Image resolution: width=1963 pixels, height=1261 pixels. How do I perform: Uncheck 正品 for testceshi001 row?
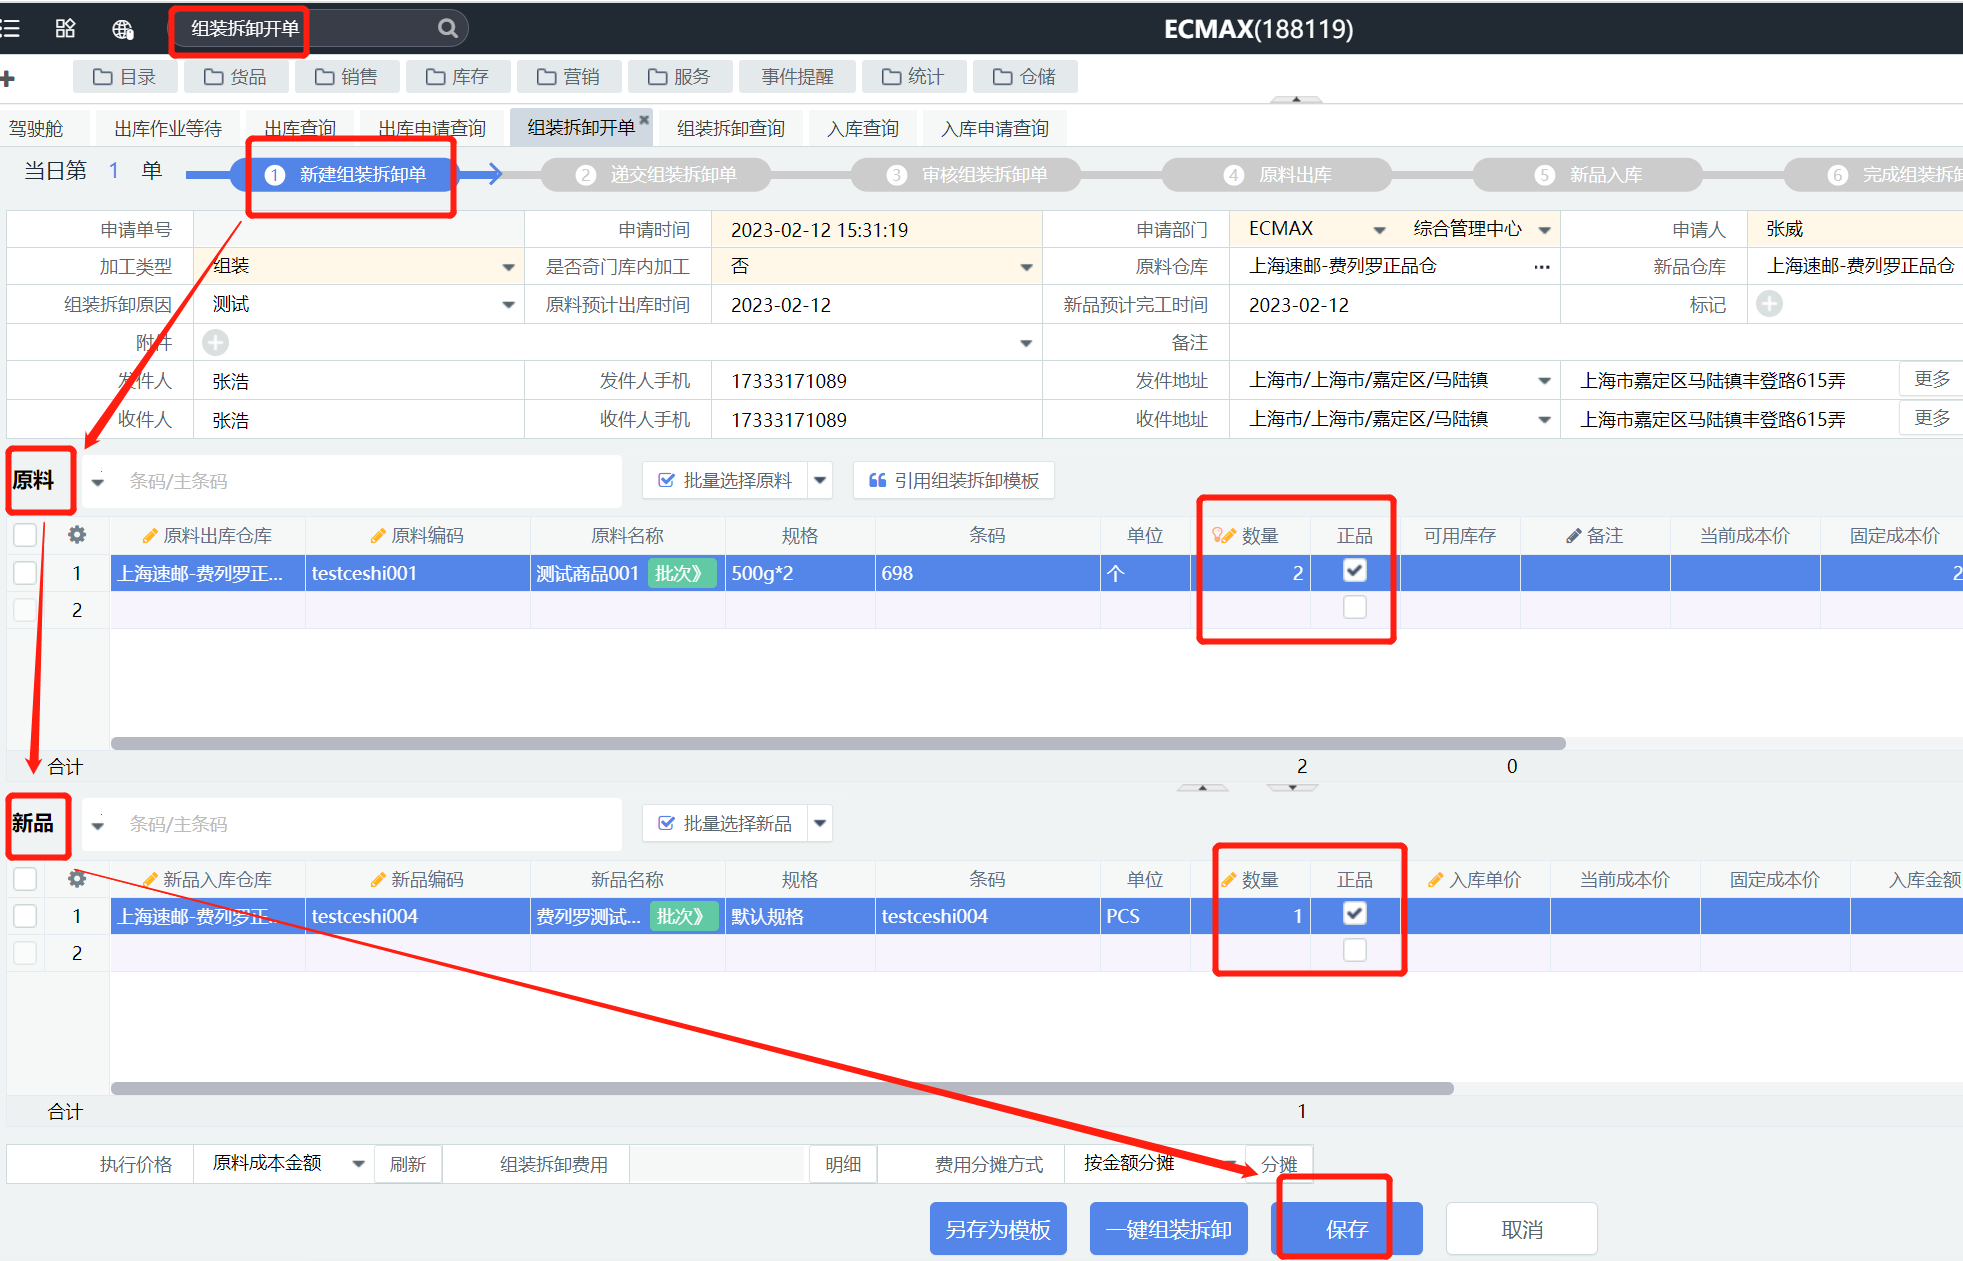point(1354,571)
